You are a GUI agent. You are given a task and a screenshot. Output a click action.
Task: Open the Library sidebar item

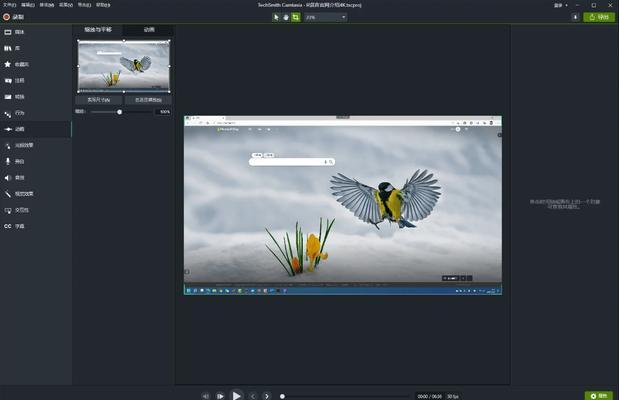click(x=36, y=48)
